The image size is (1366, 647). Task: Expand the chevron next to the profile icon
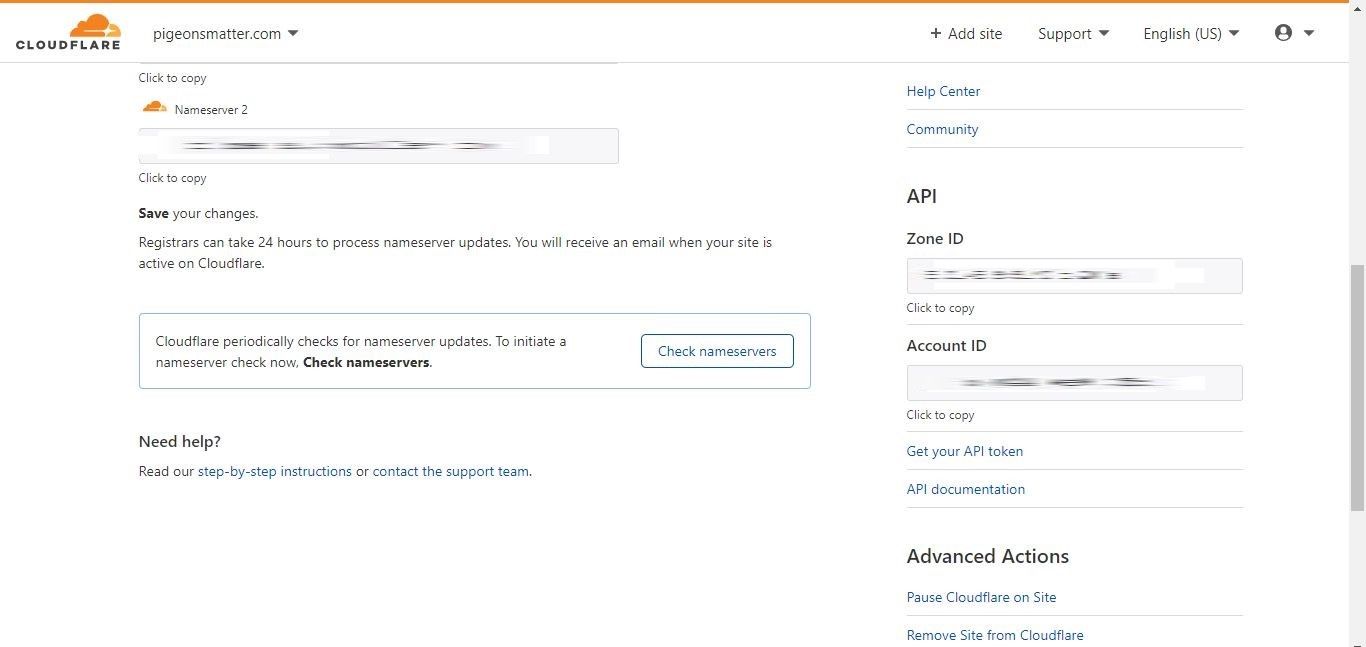tap(1308, 32)
